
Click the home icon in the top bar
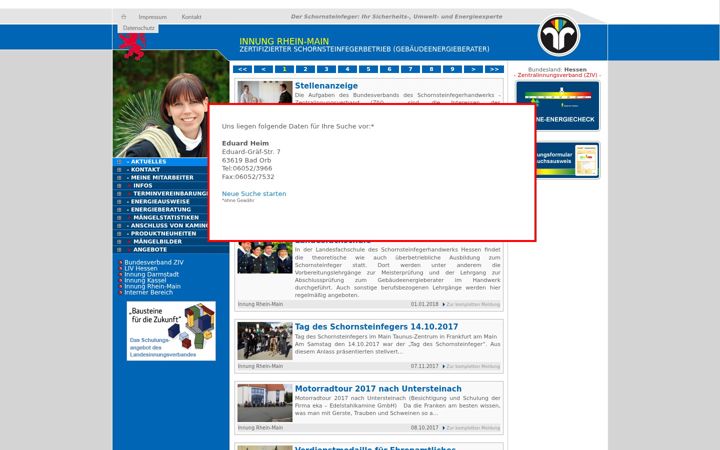coord(124,17)
